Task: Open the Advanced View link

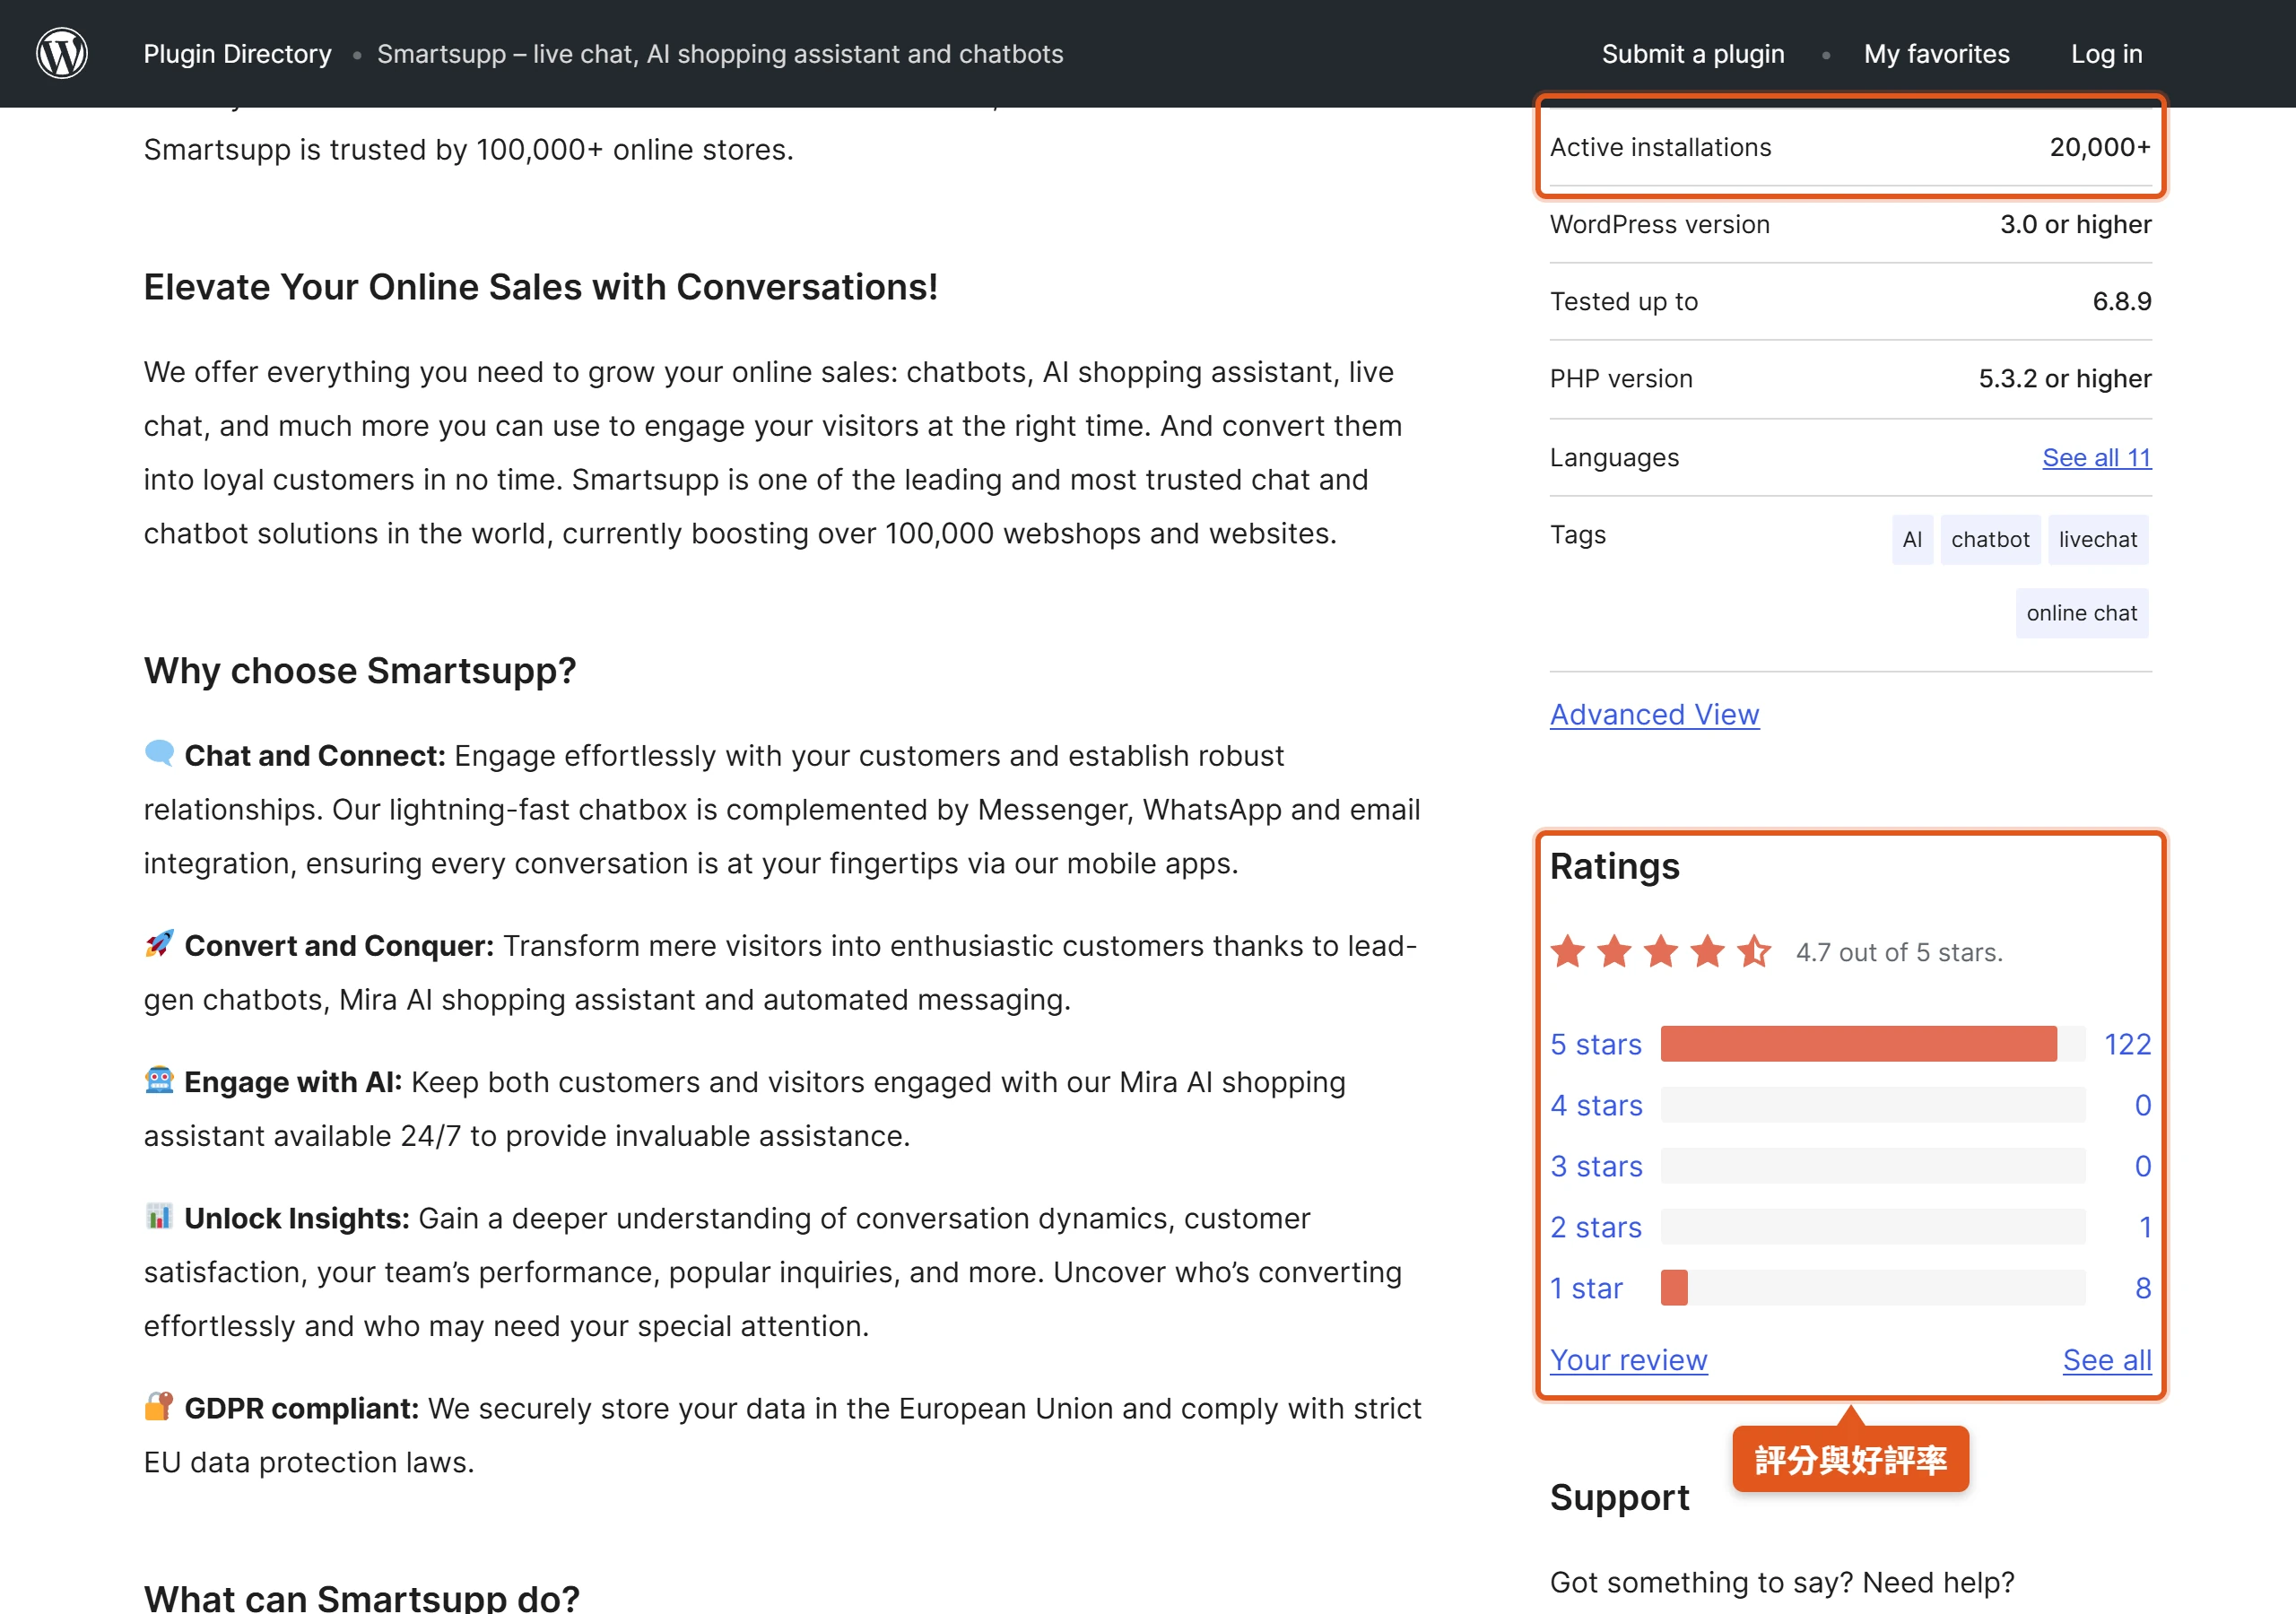Action: pos(1654,714)
